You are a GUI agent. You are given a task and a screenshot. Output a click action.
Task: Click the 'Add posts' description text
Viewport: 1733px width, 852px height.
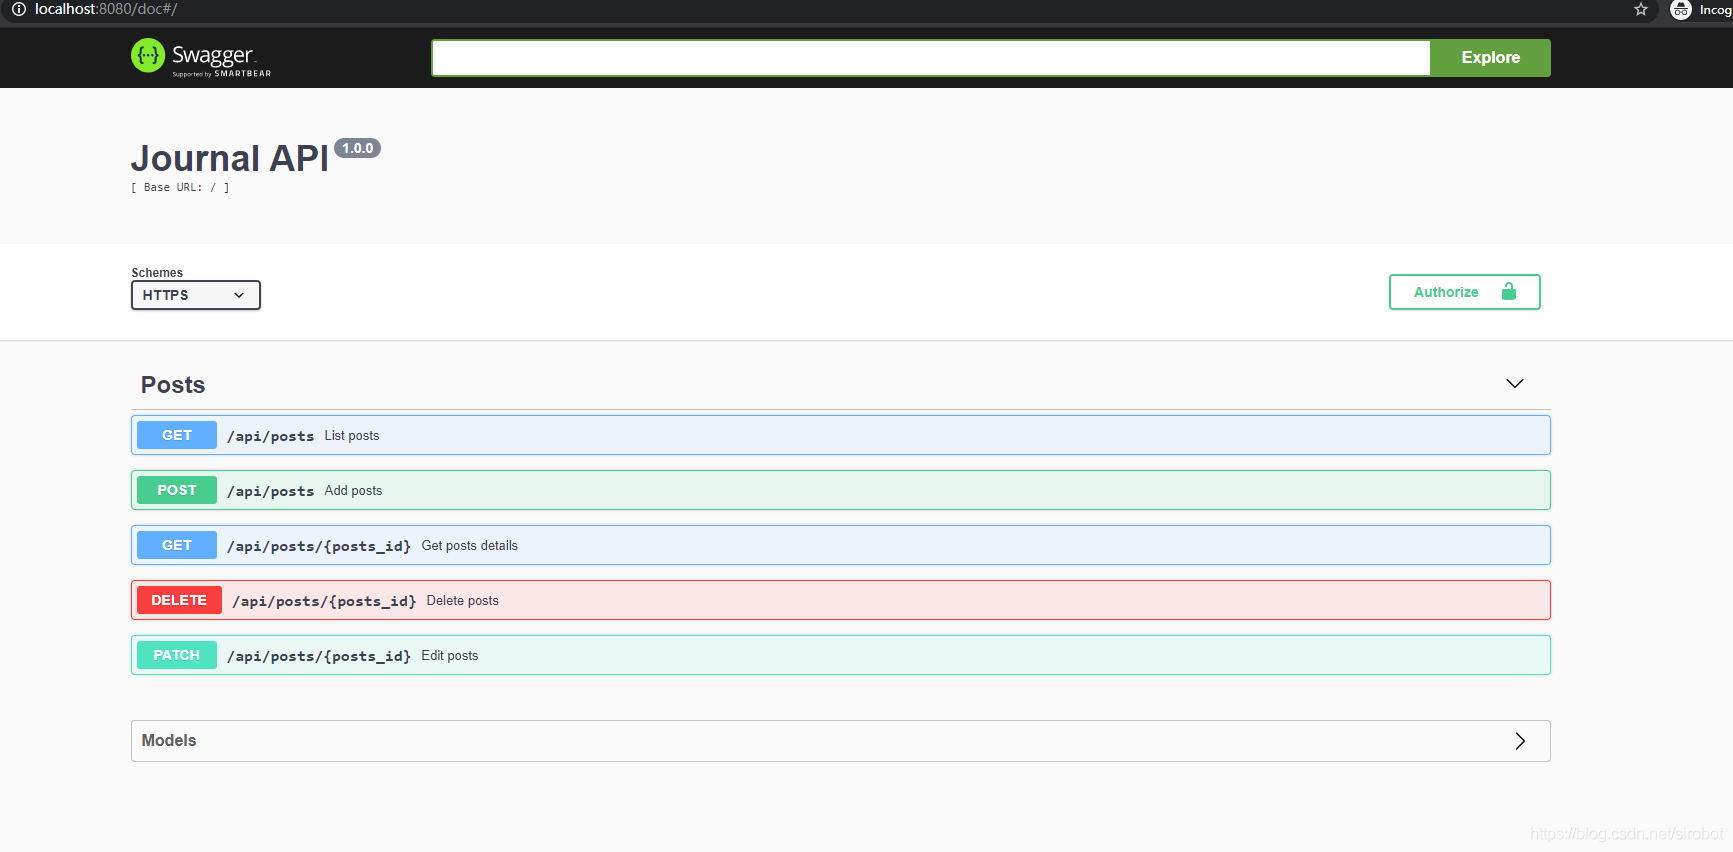click(x=353, y=491)
